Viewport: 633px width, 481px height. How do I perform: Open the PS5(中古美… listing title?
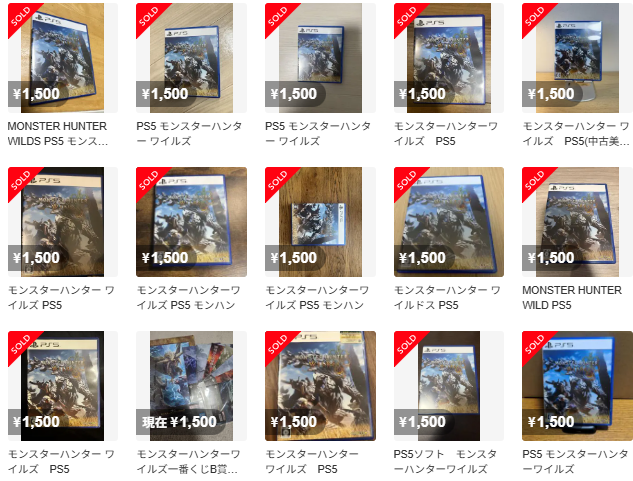click(x=576, y=134)
